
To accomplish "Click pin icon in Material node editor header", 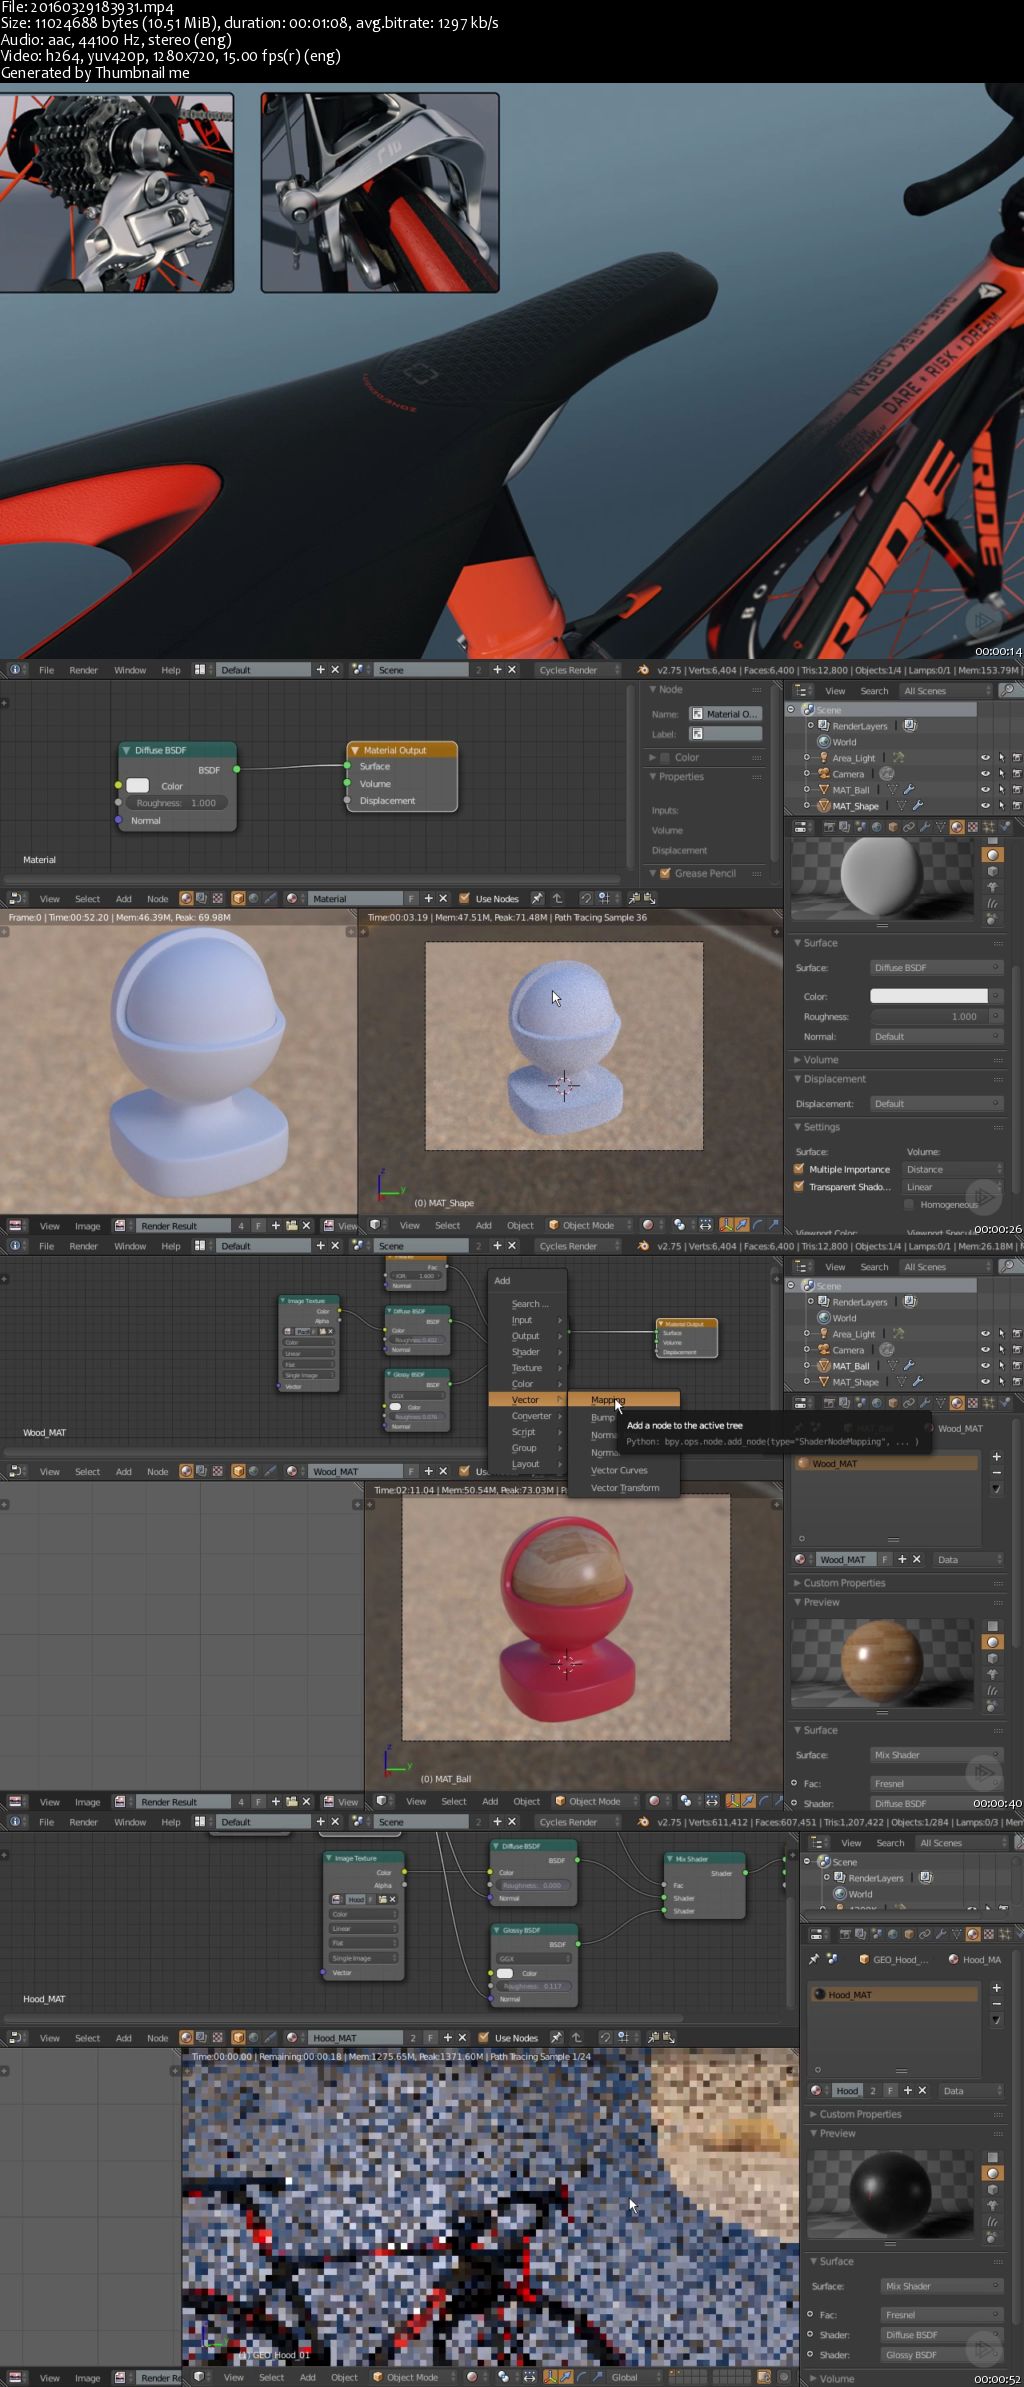I will [538, 898].
